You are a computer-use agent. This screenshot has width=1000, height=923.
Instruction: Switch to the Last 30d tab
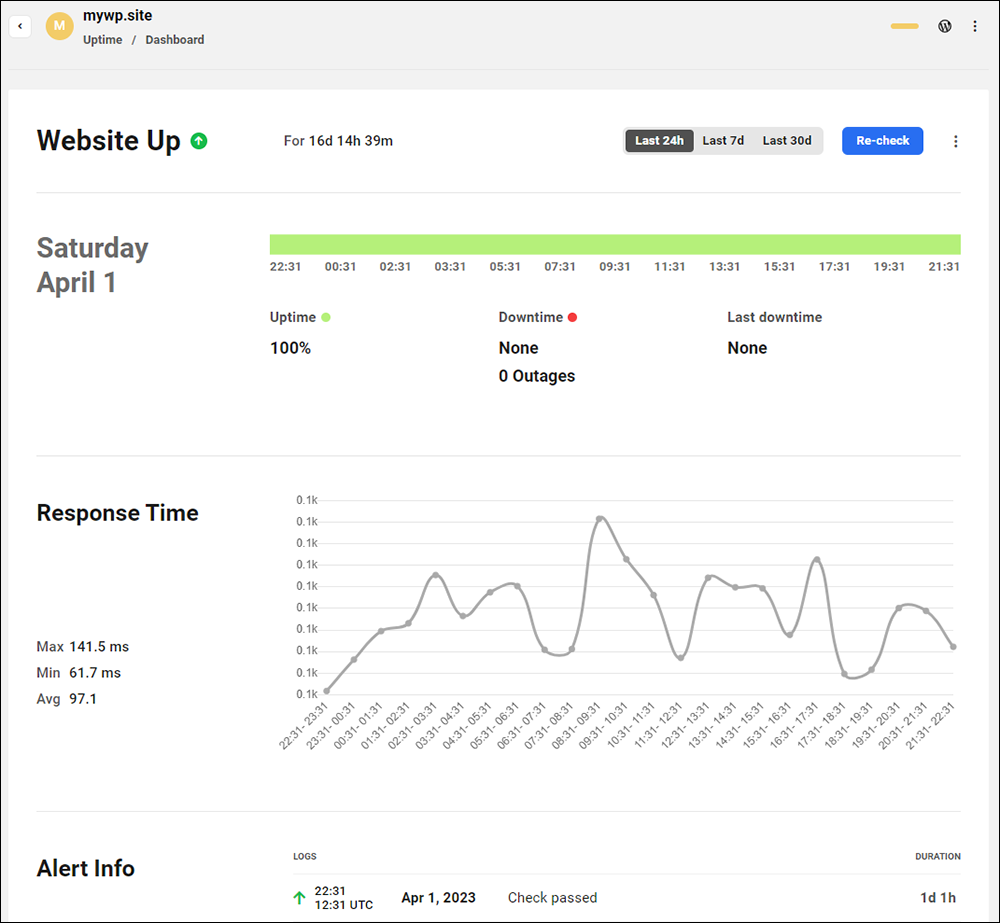787,140
